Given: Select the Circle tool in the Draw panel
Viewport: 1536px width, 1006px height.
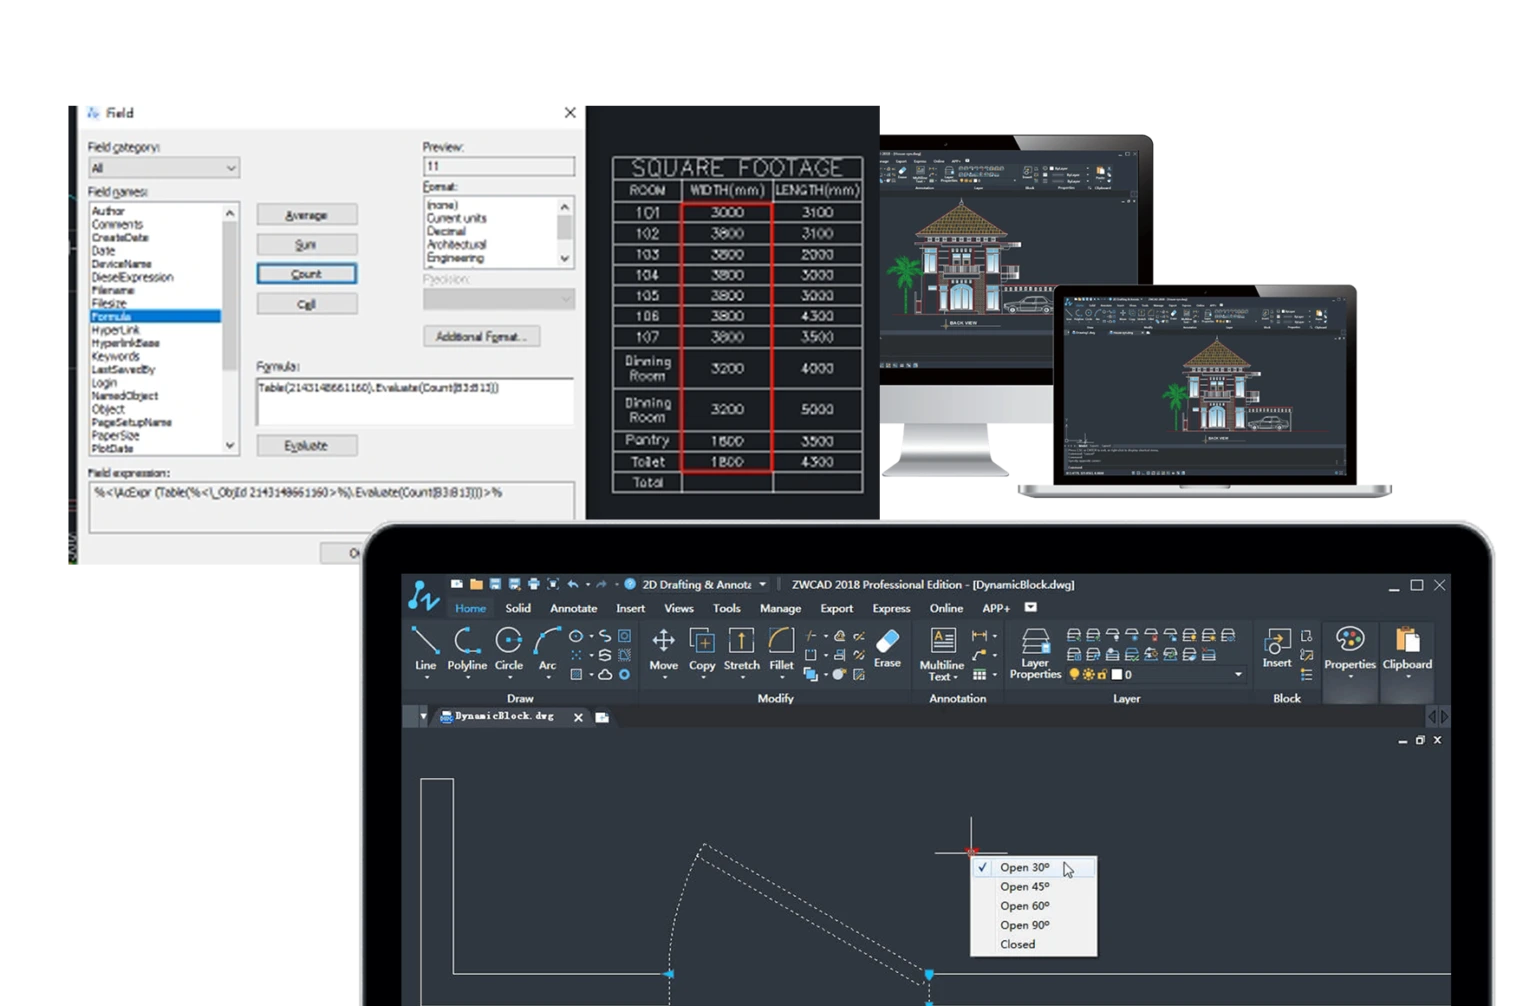Looking at the screenshot, I should (x=509, y=643).
